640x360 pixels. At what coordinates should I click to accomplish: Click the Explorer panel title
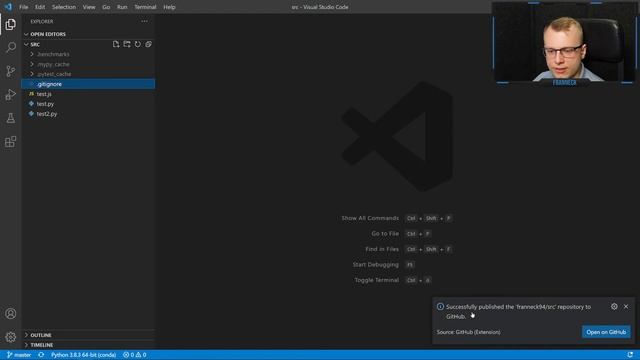tap(42, 22)
